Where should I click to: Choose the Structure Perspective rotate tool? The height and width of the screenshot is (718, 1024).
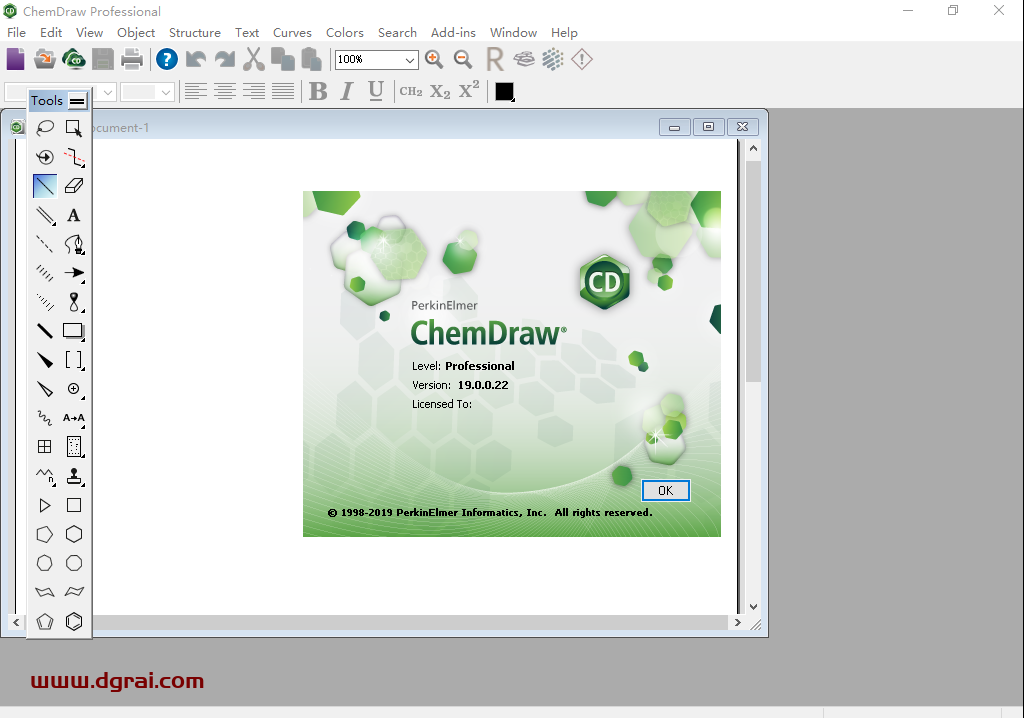(44, 157)
